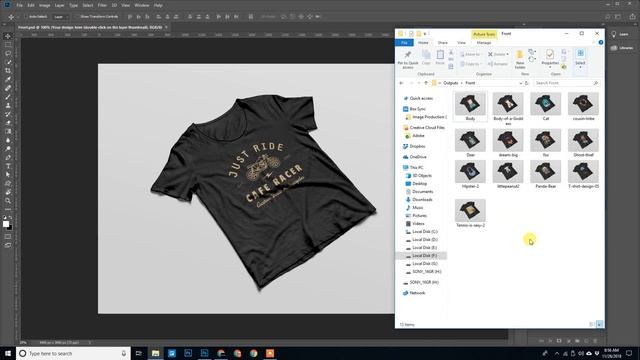Select the Clone Stamp tool
The height and width of the screenshot is (360, 640).
pos(8,105)
